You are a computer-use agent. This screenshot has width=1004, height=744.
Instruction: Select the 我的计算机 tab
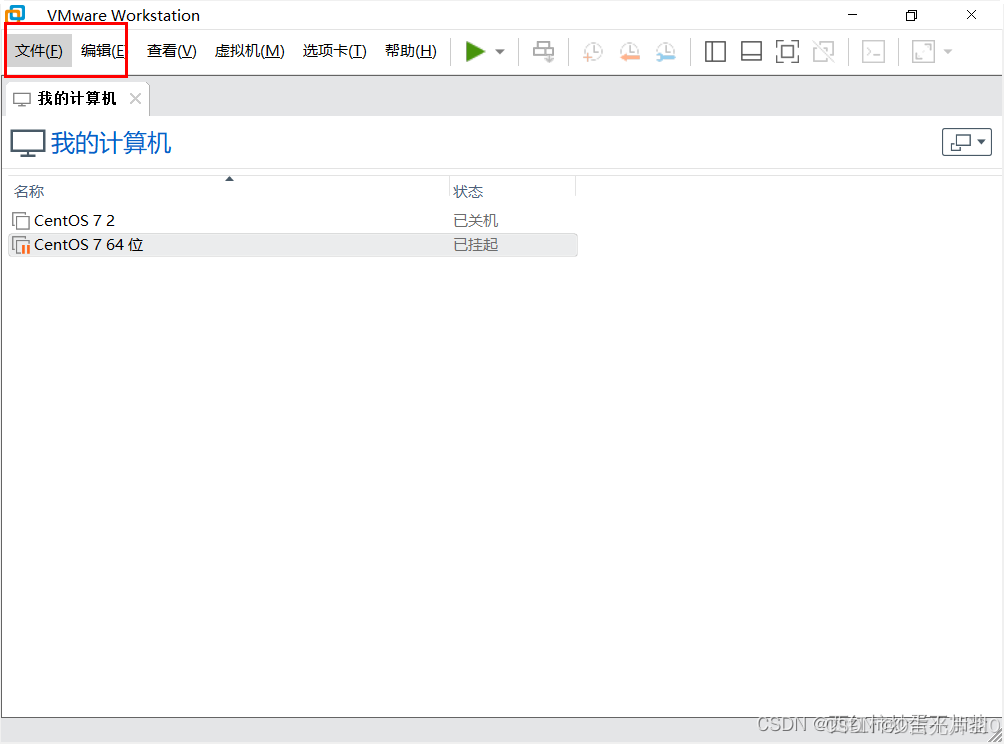[x=76, y=99]
